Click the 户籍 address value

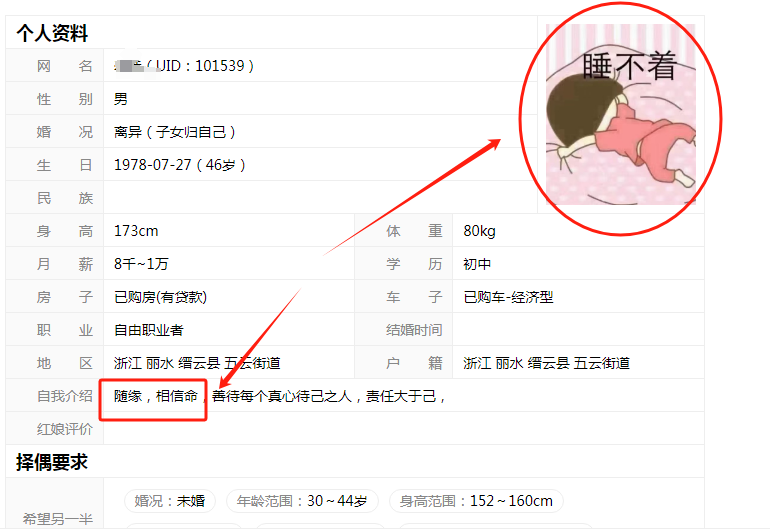click(547, 363)
